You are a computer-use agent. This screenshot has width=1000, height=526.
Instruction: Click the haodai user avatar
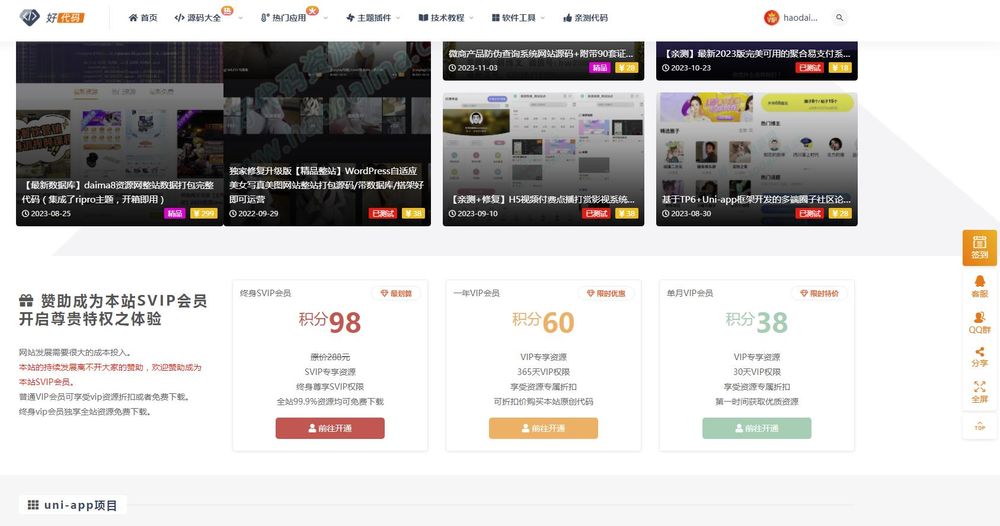pyautogui.click(x=771, y=18)
